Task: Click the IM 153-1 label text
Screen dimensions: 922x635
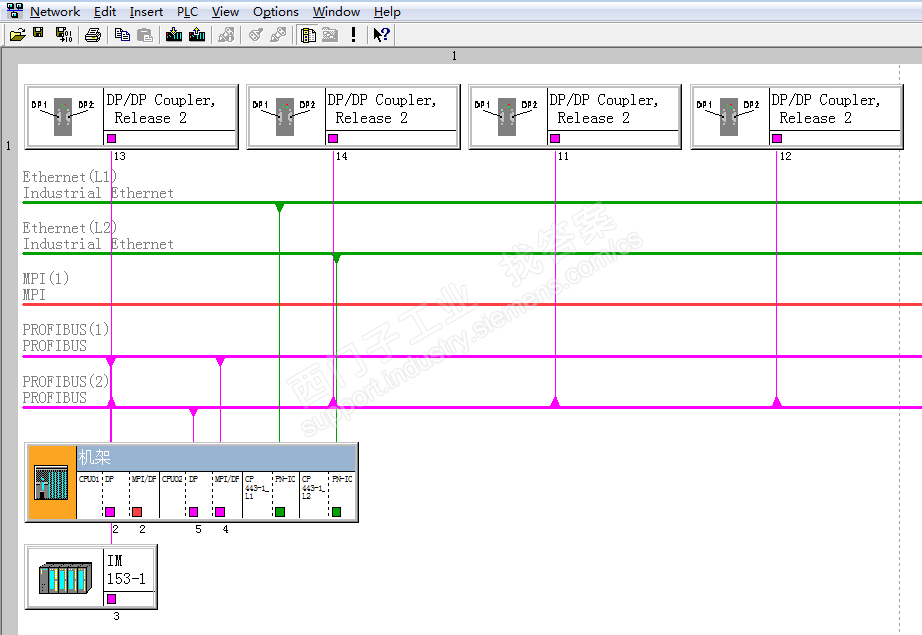Action: [126, 570]
